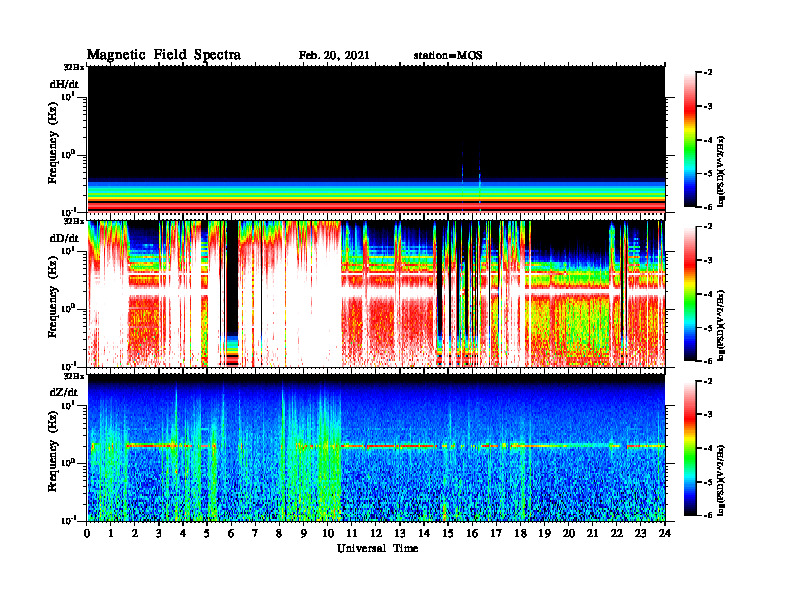Click the "dD/dt" panel label
792x612 pixels.
point(64,238)
